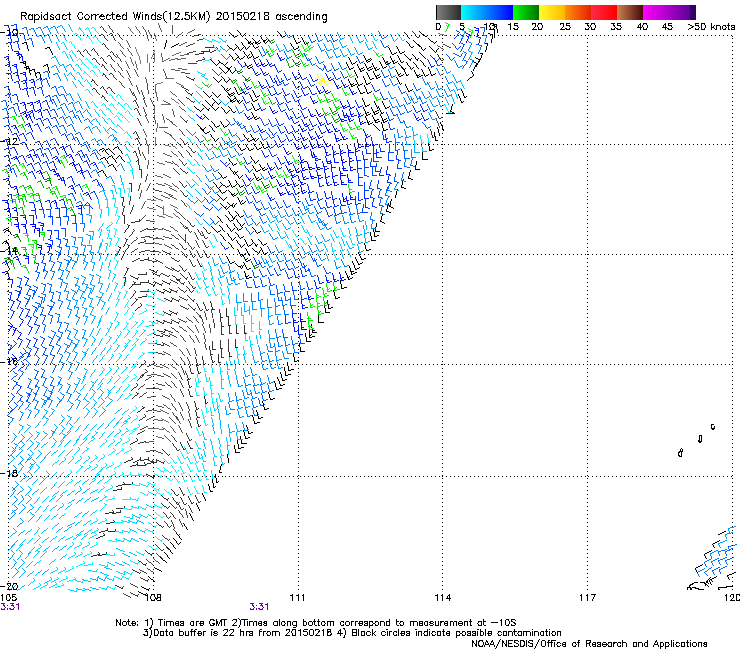Select the latitude label '-20'

point(9,586)
